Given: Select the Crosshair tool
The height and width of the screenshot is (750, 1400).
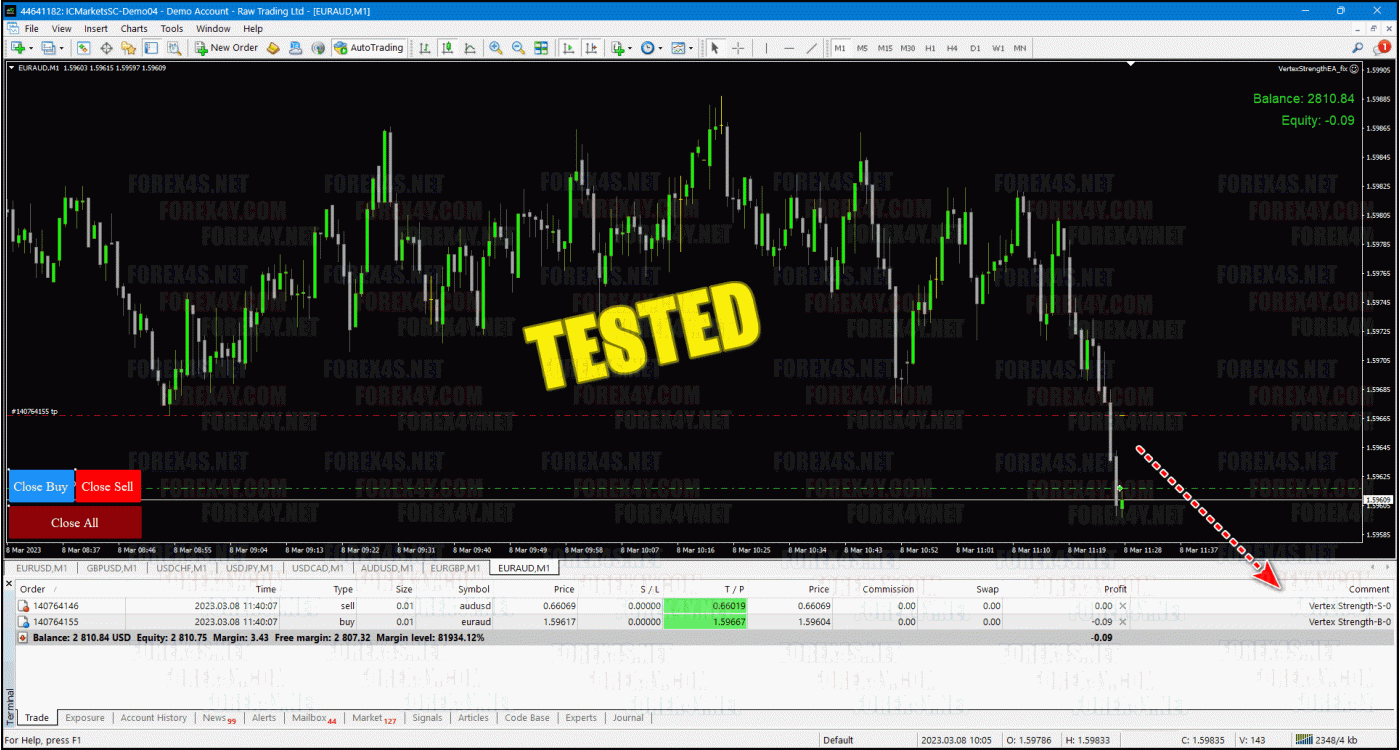Looking at the screenshot, I should click(738, 47).
